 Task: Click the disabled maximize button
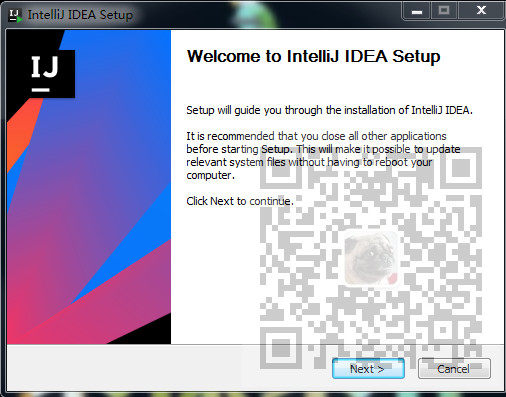tap(444, 11)
